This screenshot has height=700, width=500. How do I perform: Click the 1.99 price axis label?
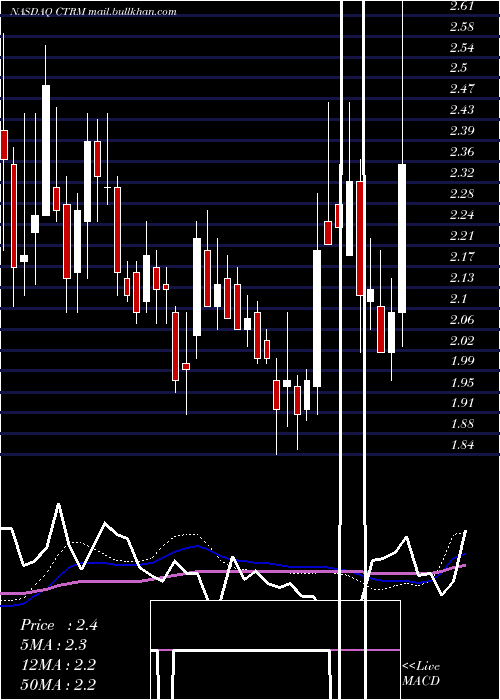point(461,361)
